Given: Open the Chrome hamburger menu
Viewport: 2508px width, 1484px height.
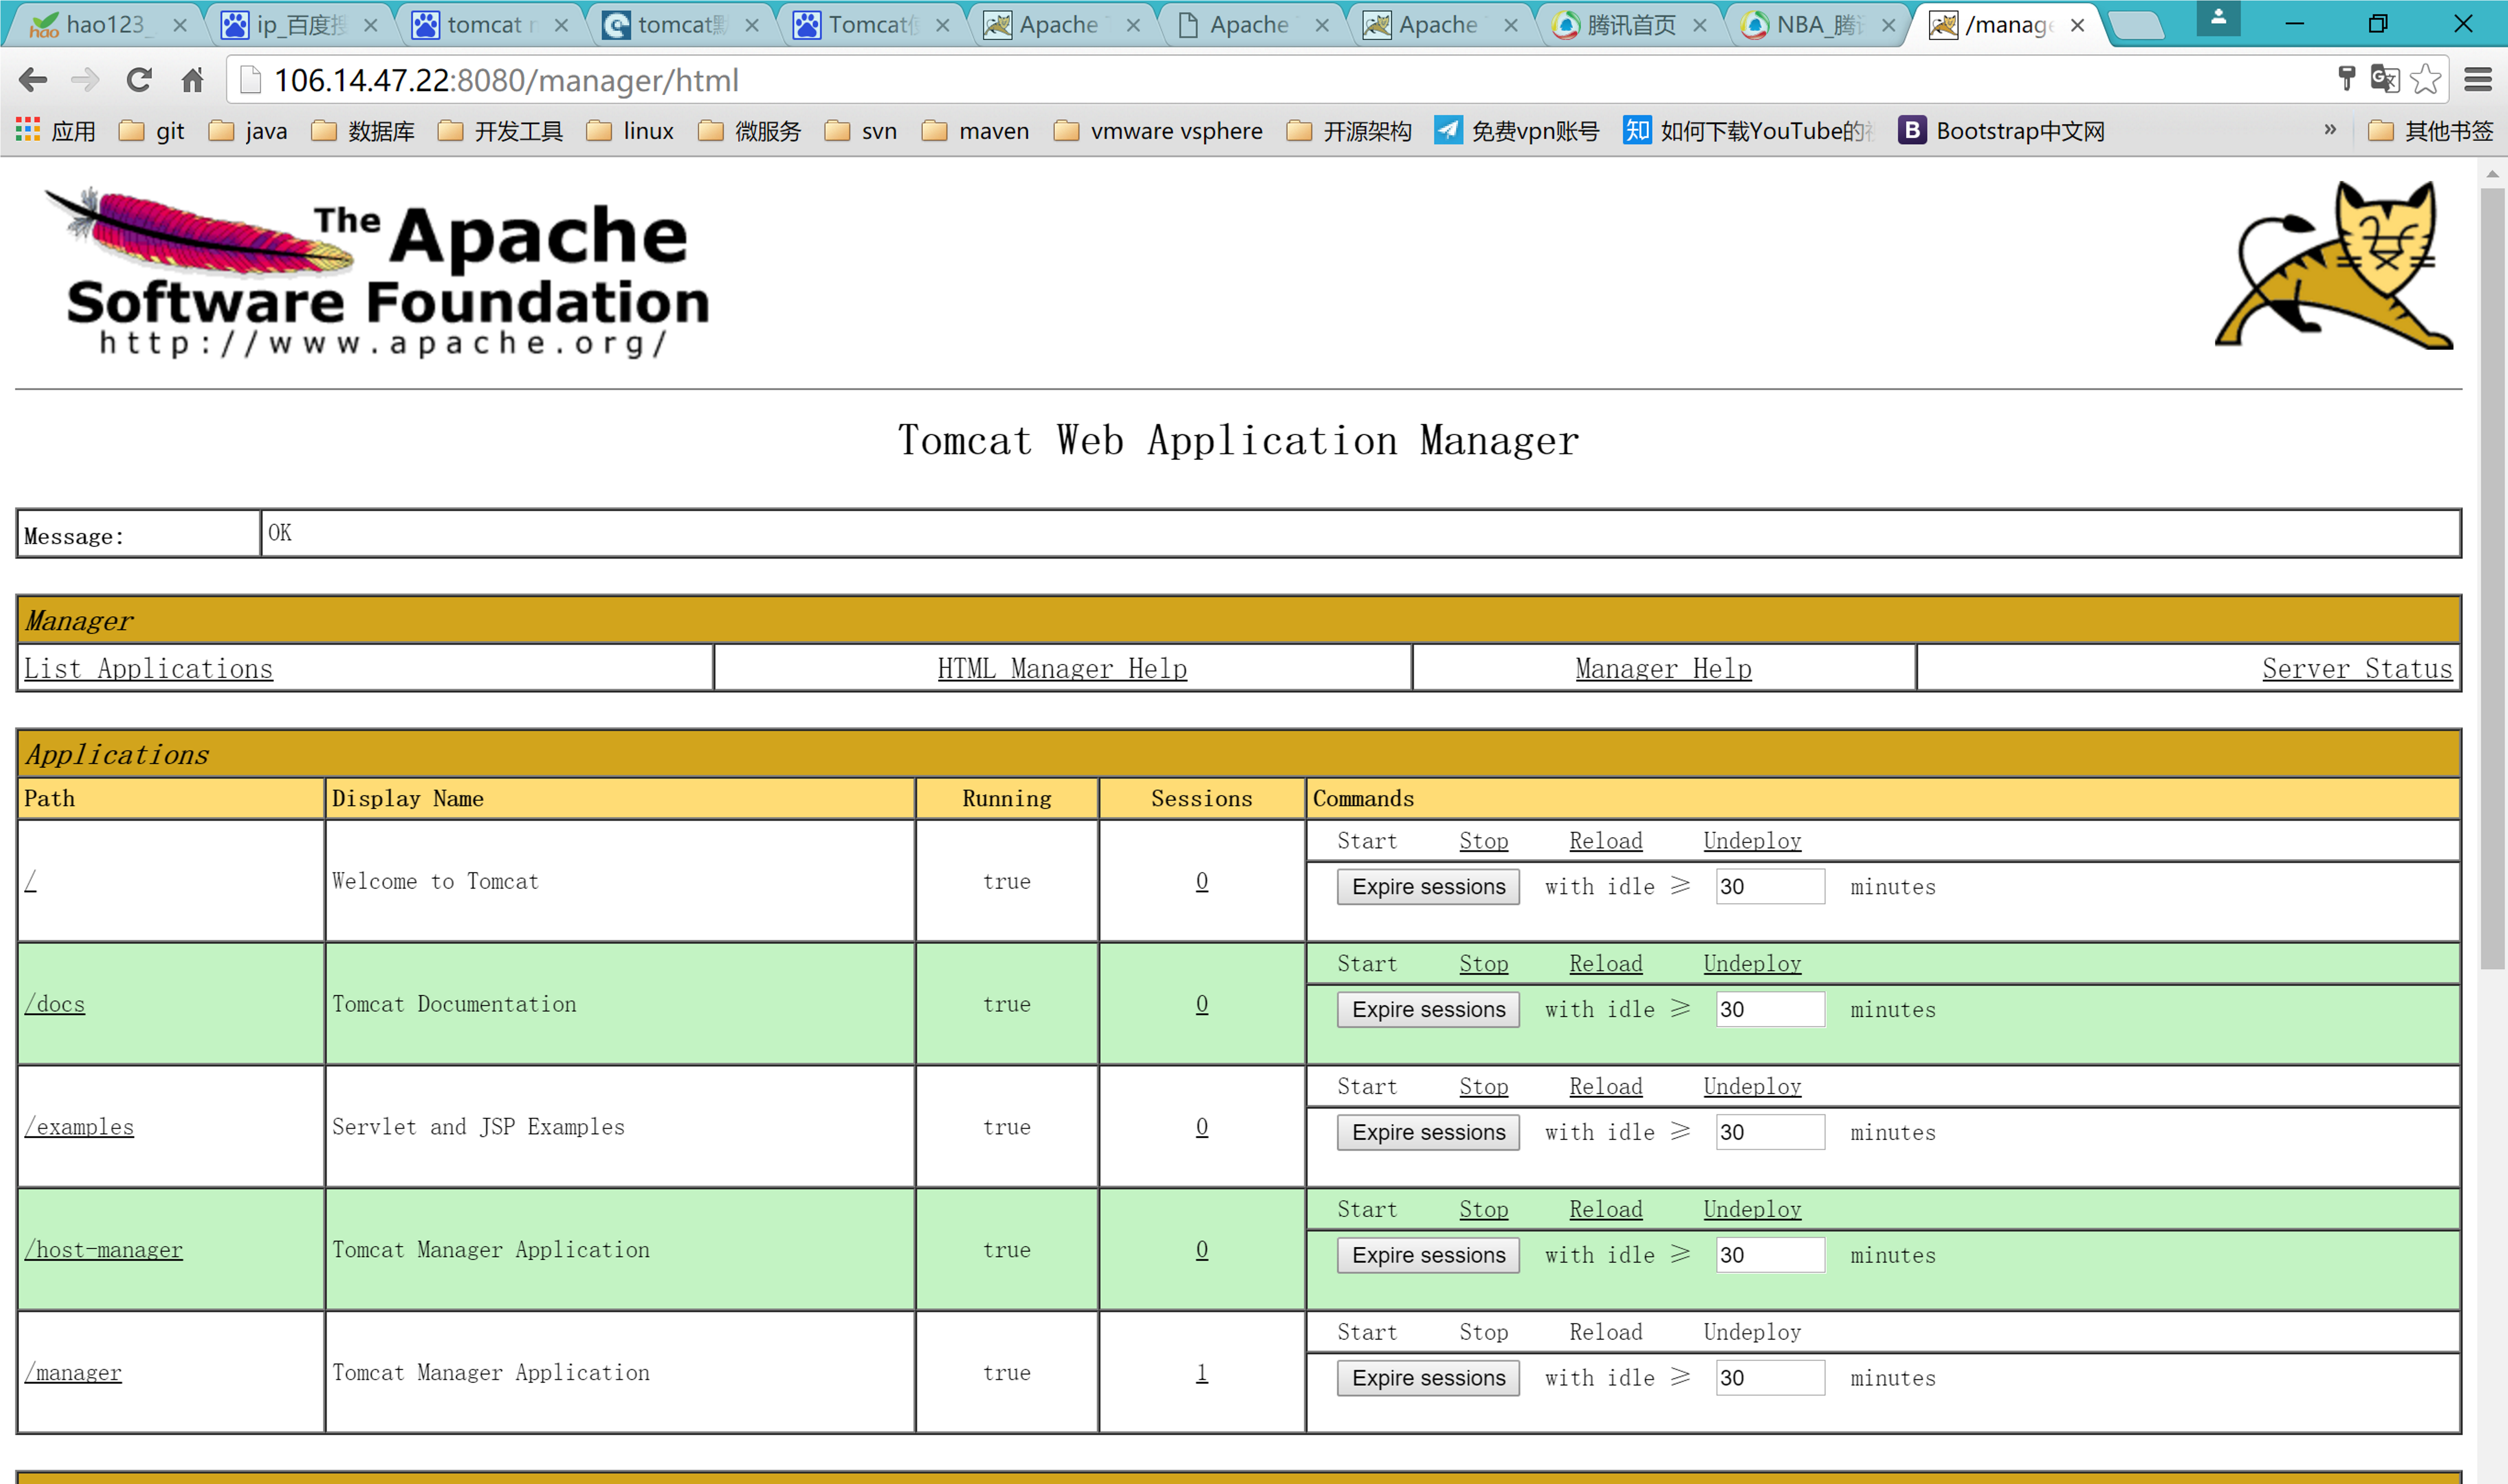Looking at the screenshot, I should coord(2478,80).
